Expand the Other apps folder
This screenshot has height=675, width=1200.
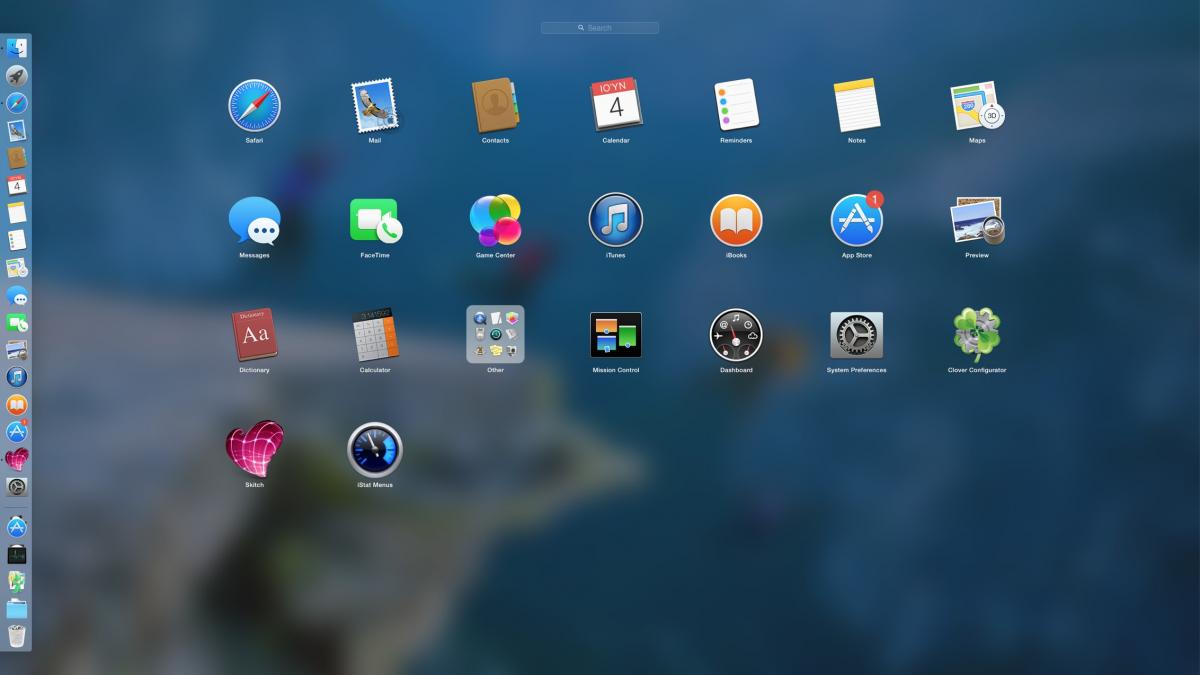coord(495,335)
